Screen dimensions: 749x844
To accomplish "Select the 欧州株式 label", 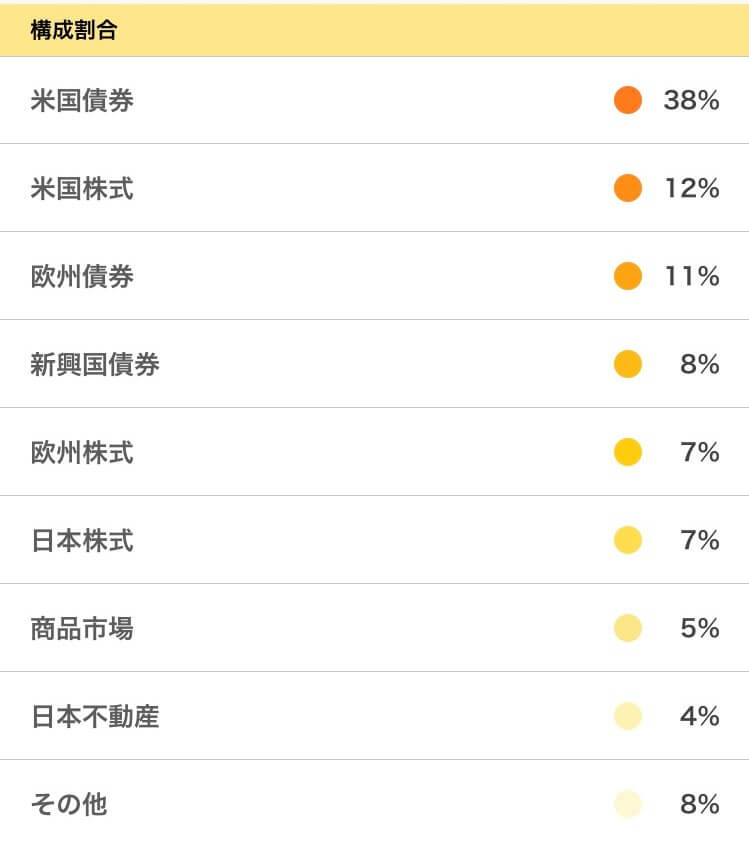I will tap(82, 453).
